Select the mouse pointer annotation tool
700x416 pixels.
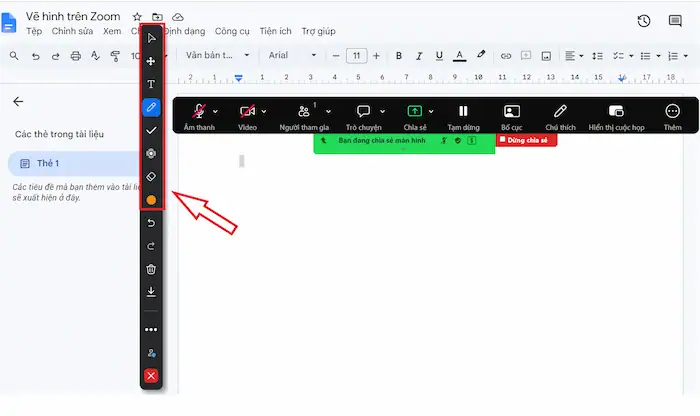(151, 38)
